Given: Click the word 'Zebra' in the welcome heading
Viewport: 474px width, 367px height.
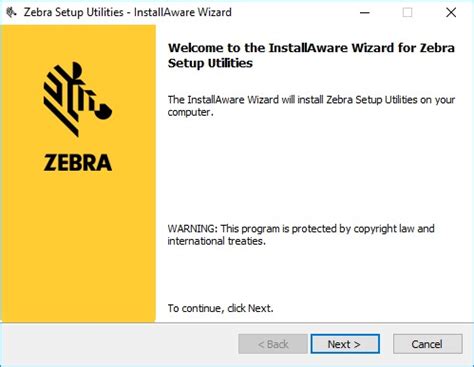Looking at the screenshot, I should tap(437, 48).
